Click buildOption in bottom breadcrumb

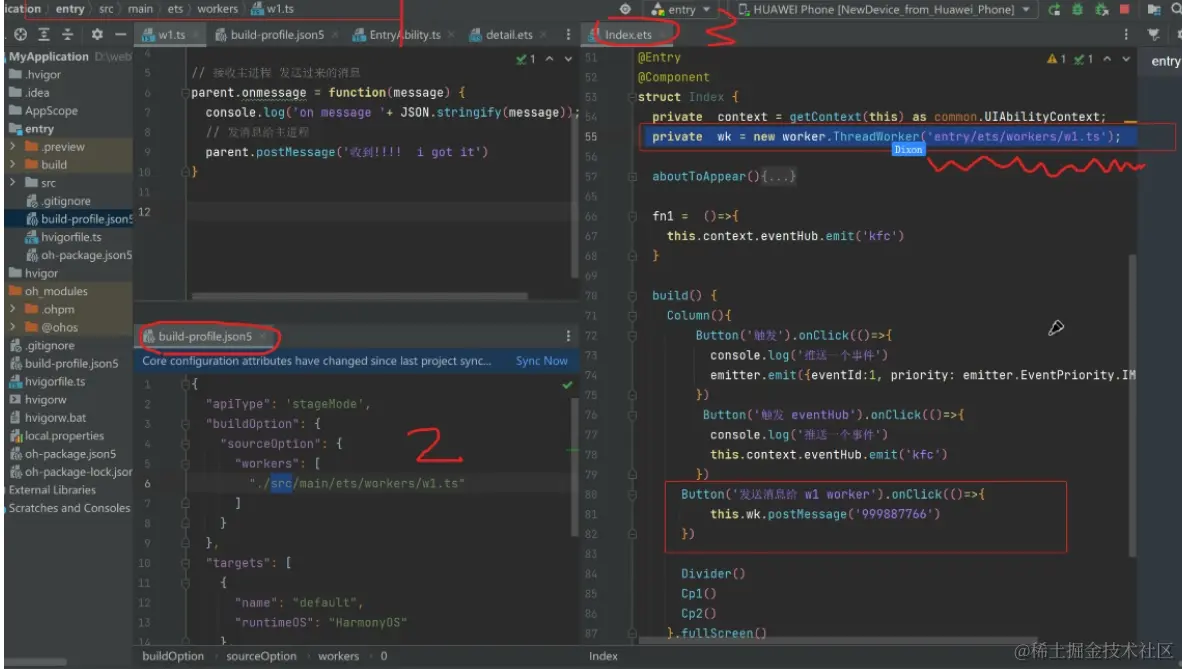click(x=173, y=656)
